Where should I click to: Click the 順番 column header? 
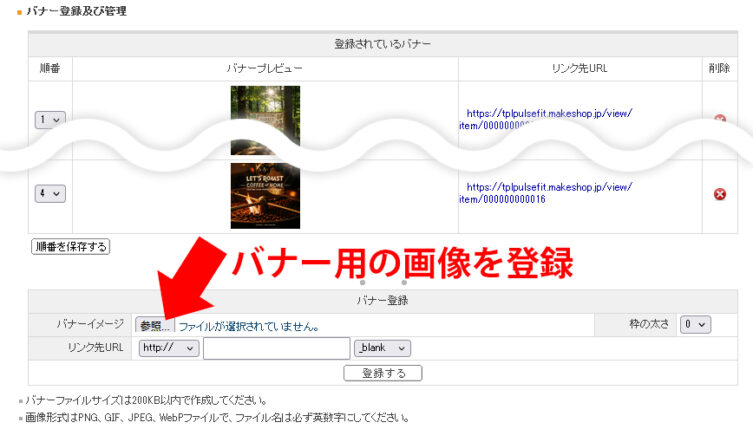point(50,68)
